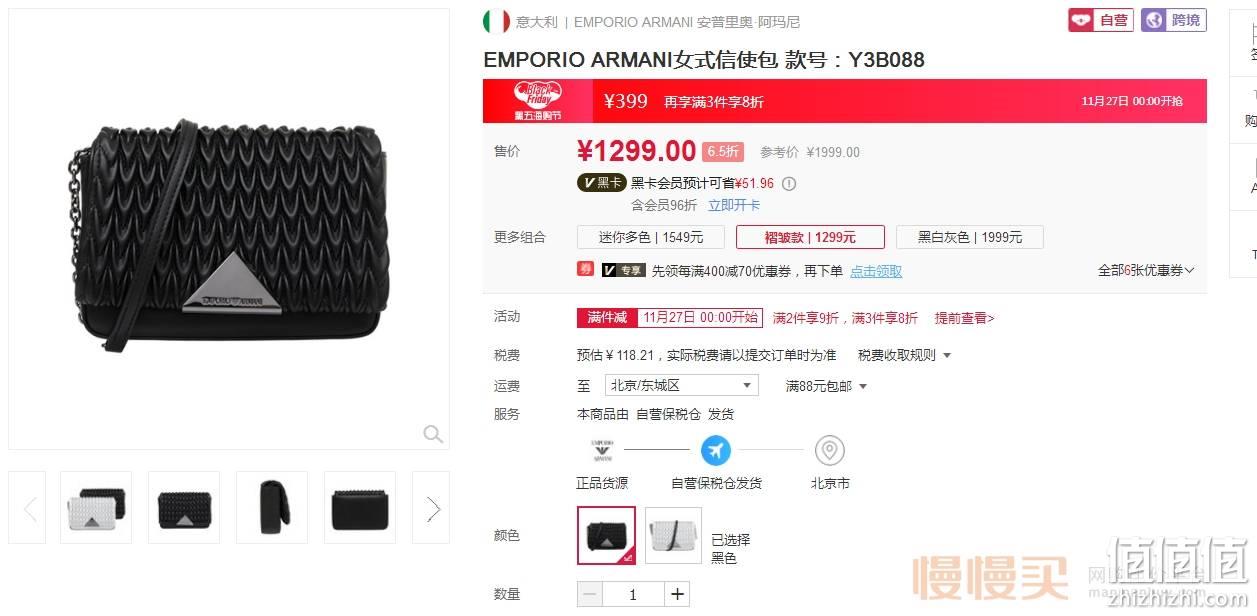Click the airplane bonded warehouse shipping icon
The width and height of the screenshot is (1257, 616).
715,451
